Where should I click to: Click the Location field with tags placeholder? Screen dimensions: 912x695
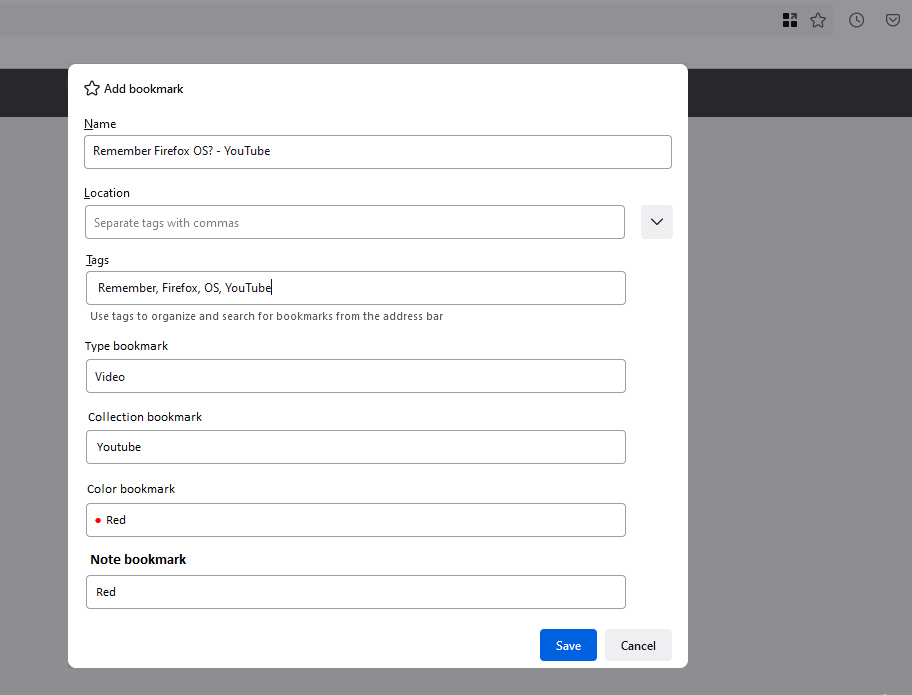tap(355, 222)
